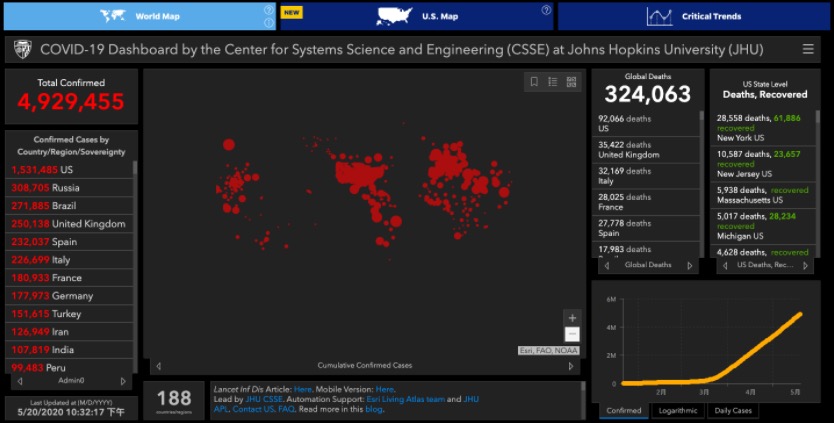Open the hamburger menu in the header
The width and height of the screenshot is (834, 423).
(x=808, y=49)
